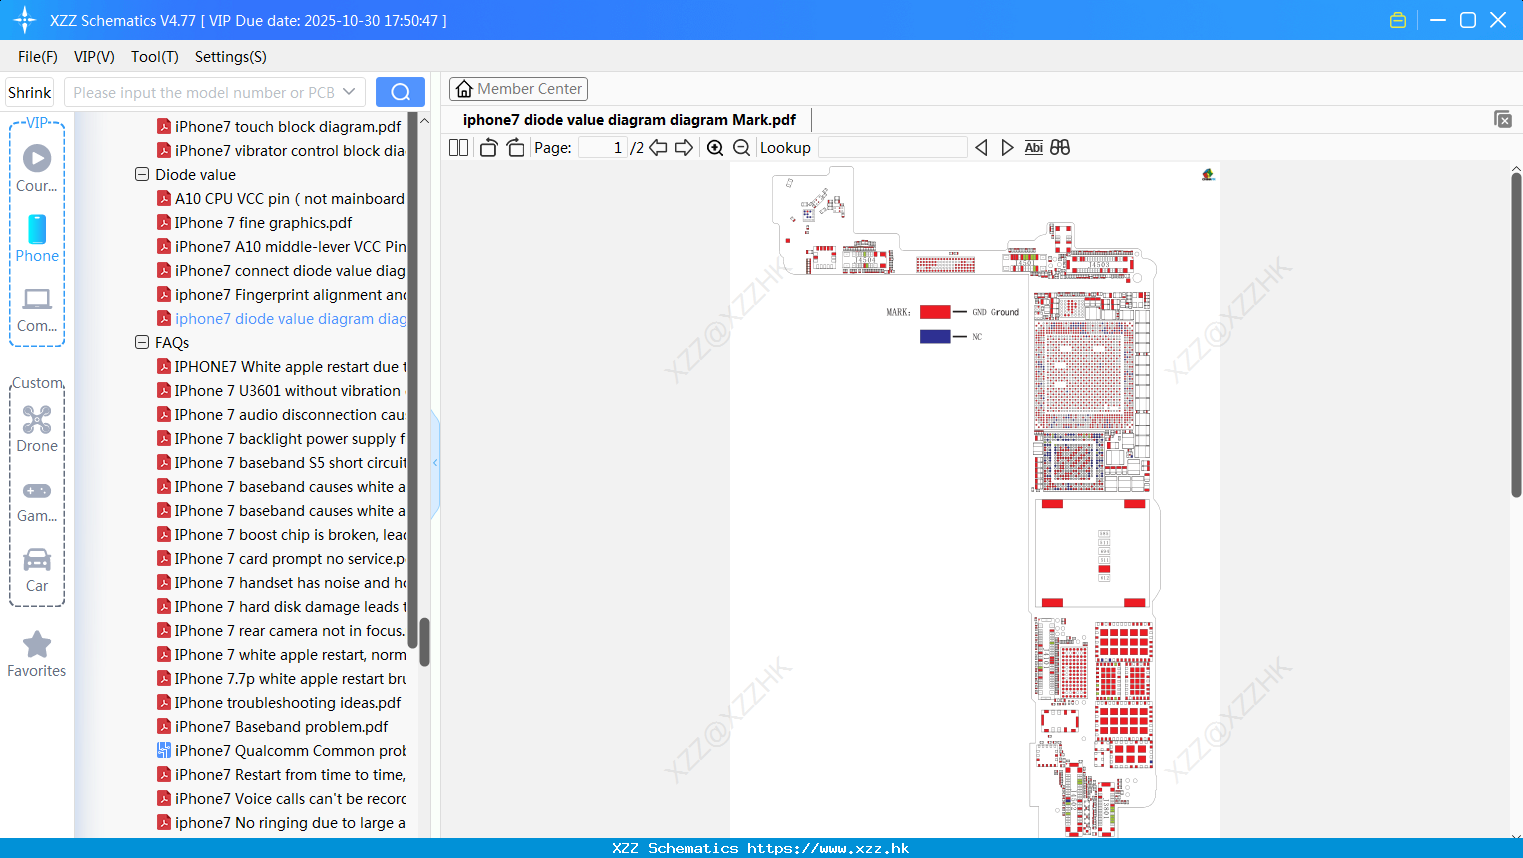Open IPhone 7 boost chip is broken file

(x=280, y=534)
